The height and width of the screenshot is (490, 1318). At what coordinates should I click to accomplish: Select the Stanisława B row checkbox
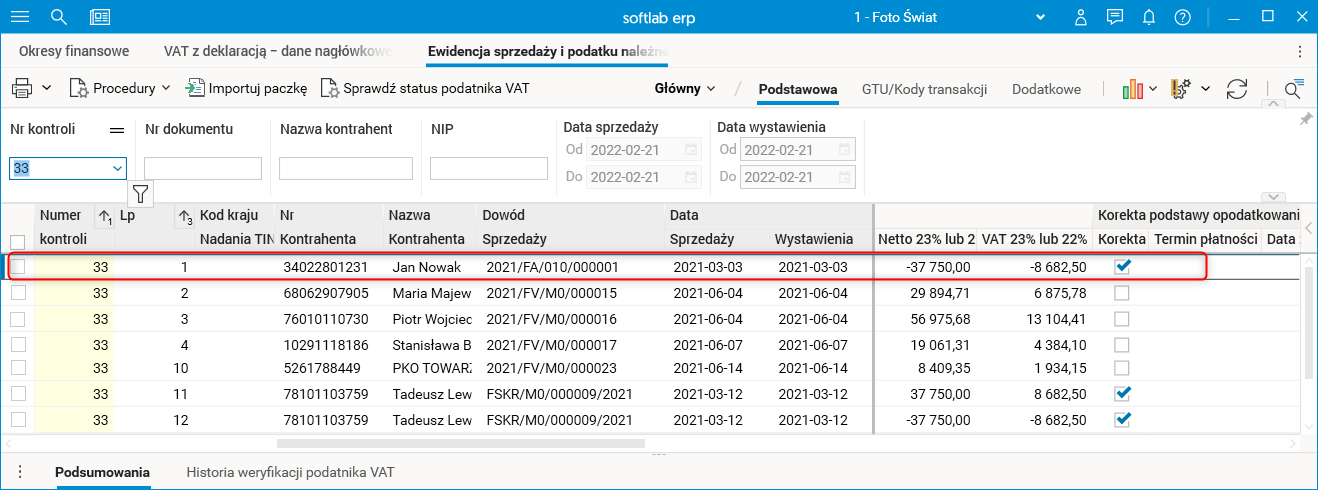click(17, 344)
